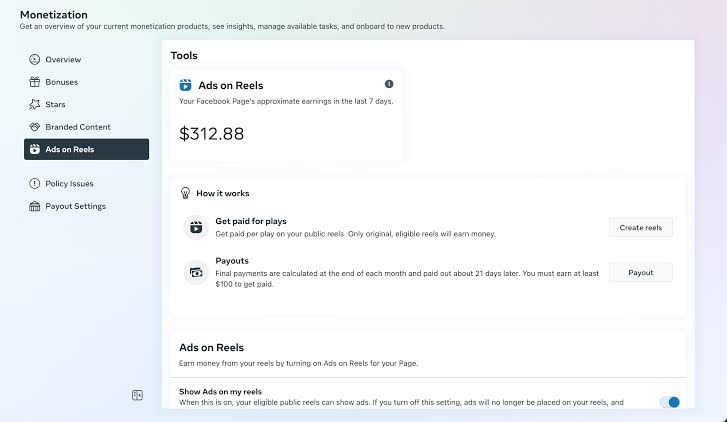The height and width of the screenshot is (422, 727).
Task: Go to the Bonuses section
Action: [x=61, y=82]
